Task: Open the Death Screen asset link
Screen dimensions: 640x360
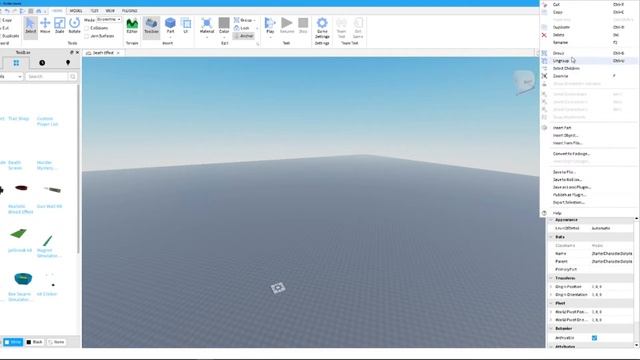Action: pos(15,165)
